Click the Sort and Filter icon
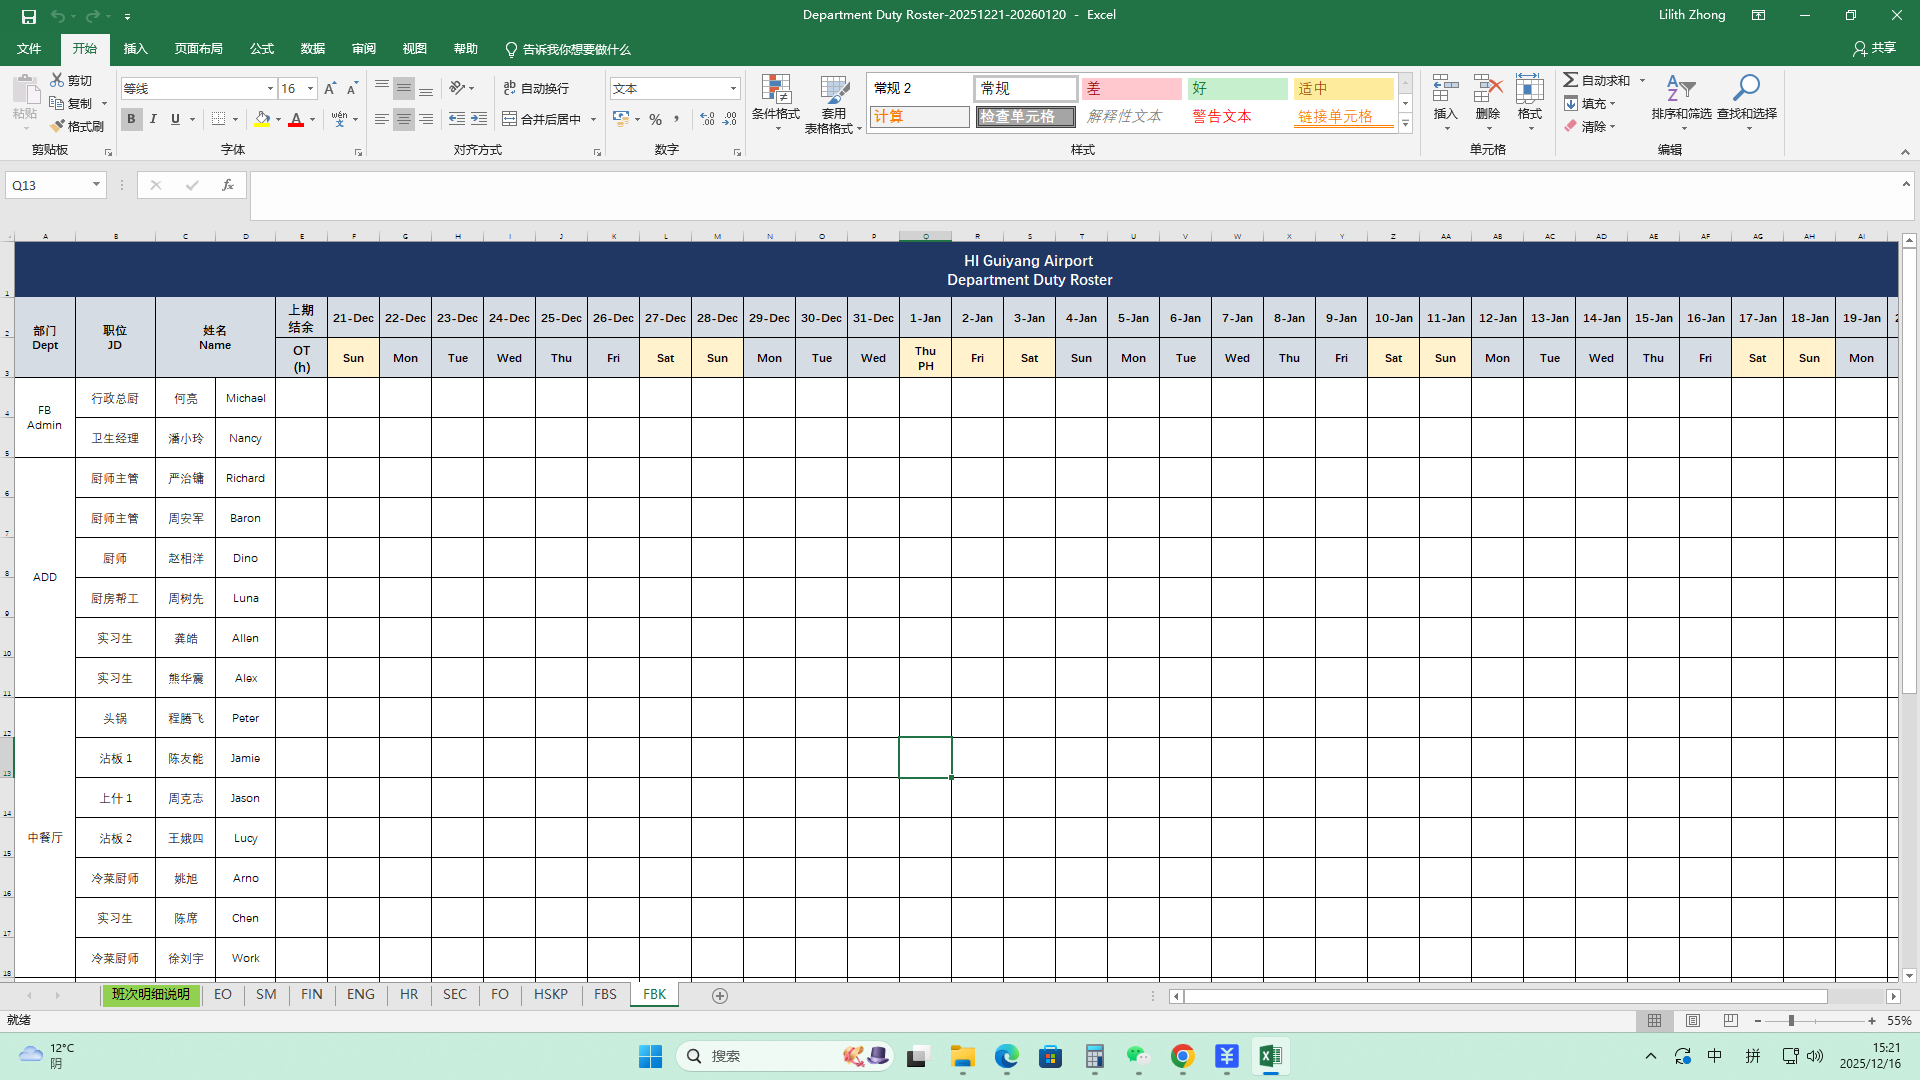 tap(1680, 90)
